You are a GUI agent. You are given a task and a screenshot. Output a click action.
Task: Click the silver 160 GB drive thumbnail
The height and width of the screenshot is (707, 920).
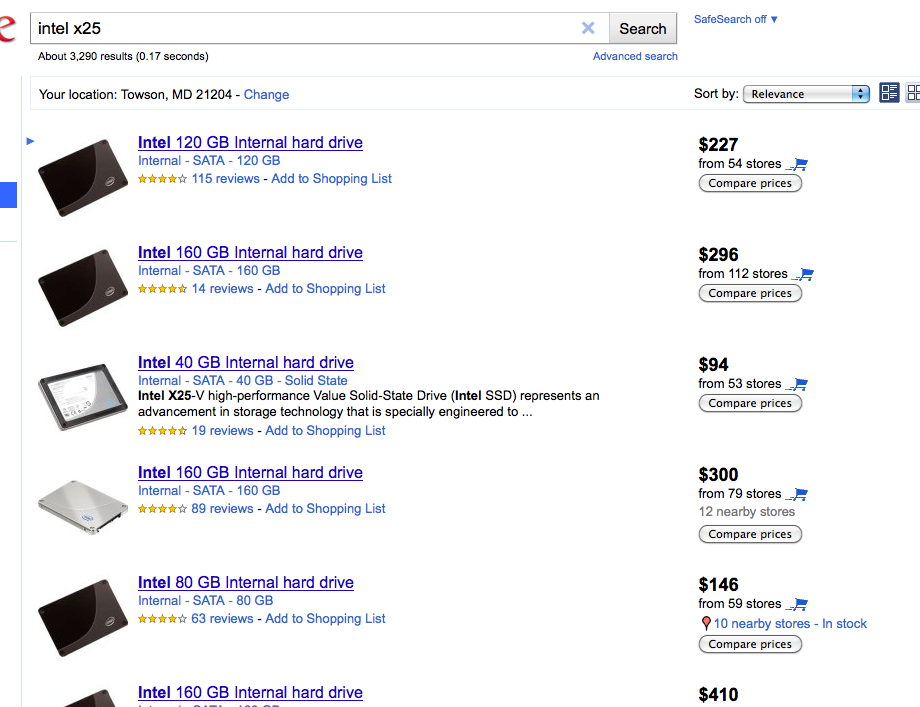point(83,507)
